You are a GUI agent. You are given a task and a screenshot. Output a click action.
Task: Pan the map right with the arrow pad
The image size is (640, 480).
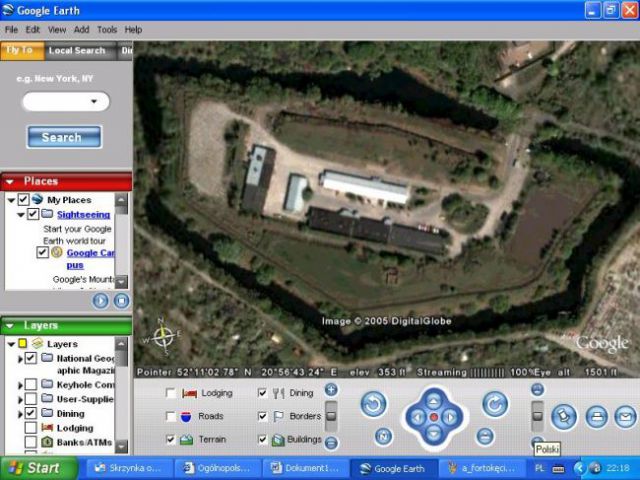[450, 418]
